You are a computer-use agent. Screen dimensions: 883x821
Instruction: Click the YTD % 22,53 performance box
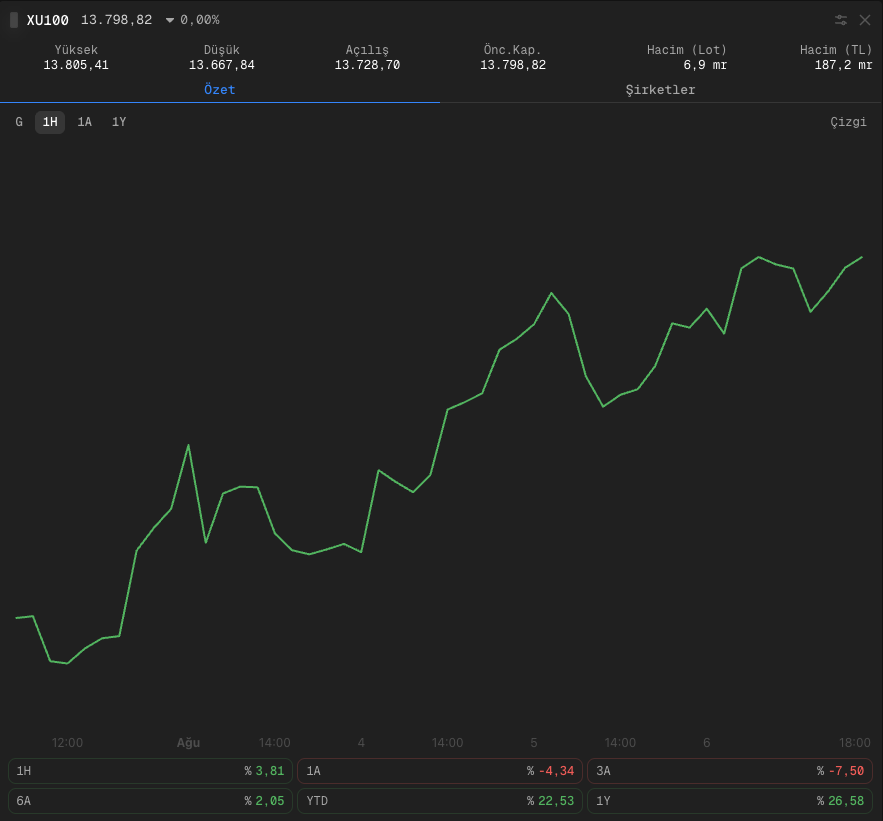pos(440,801)
